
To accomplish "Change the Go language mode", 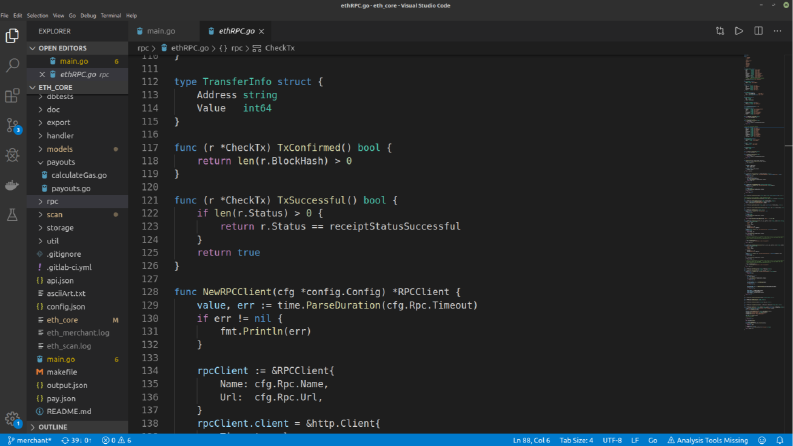I will pos(653,440).
